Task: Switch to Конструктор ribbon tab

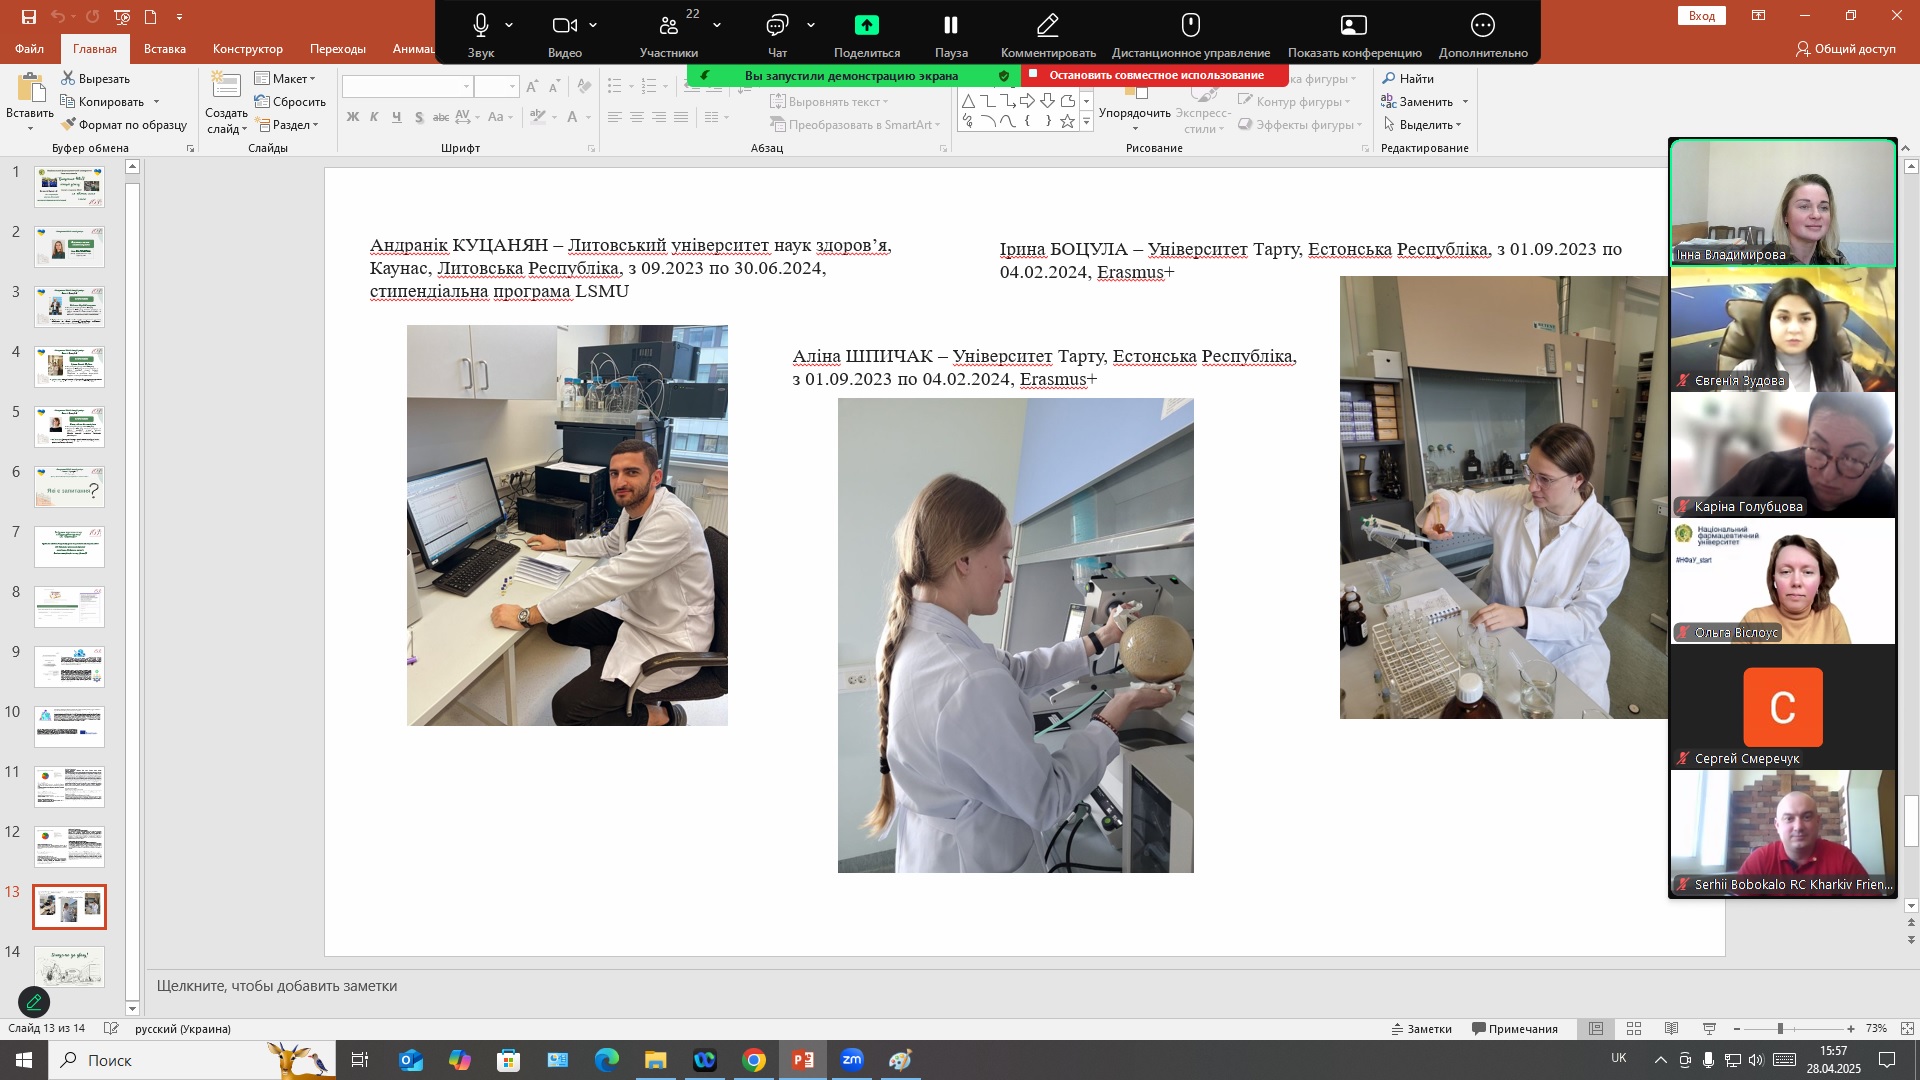Action: (x=248, y=49)
